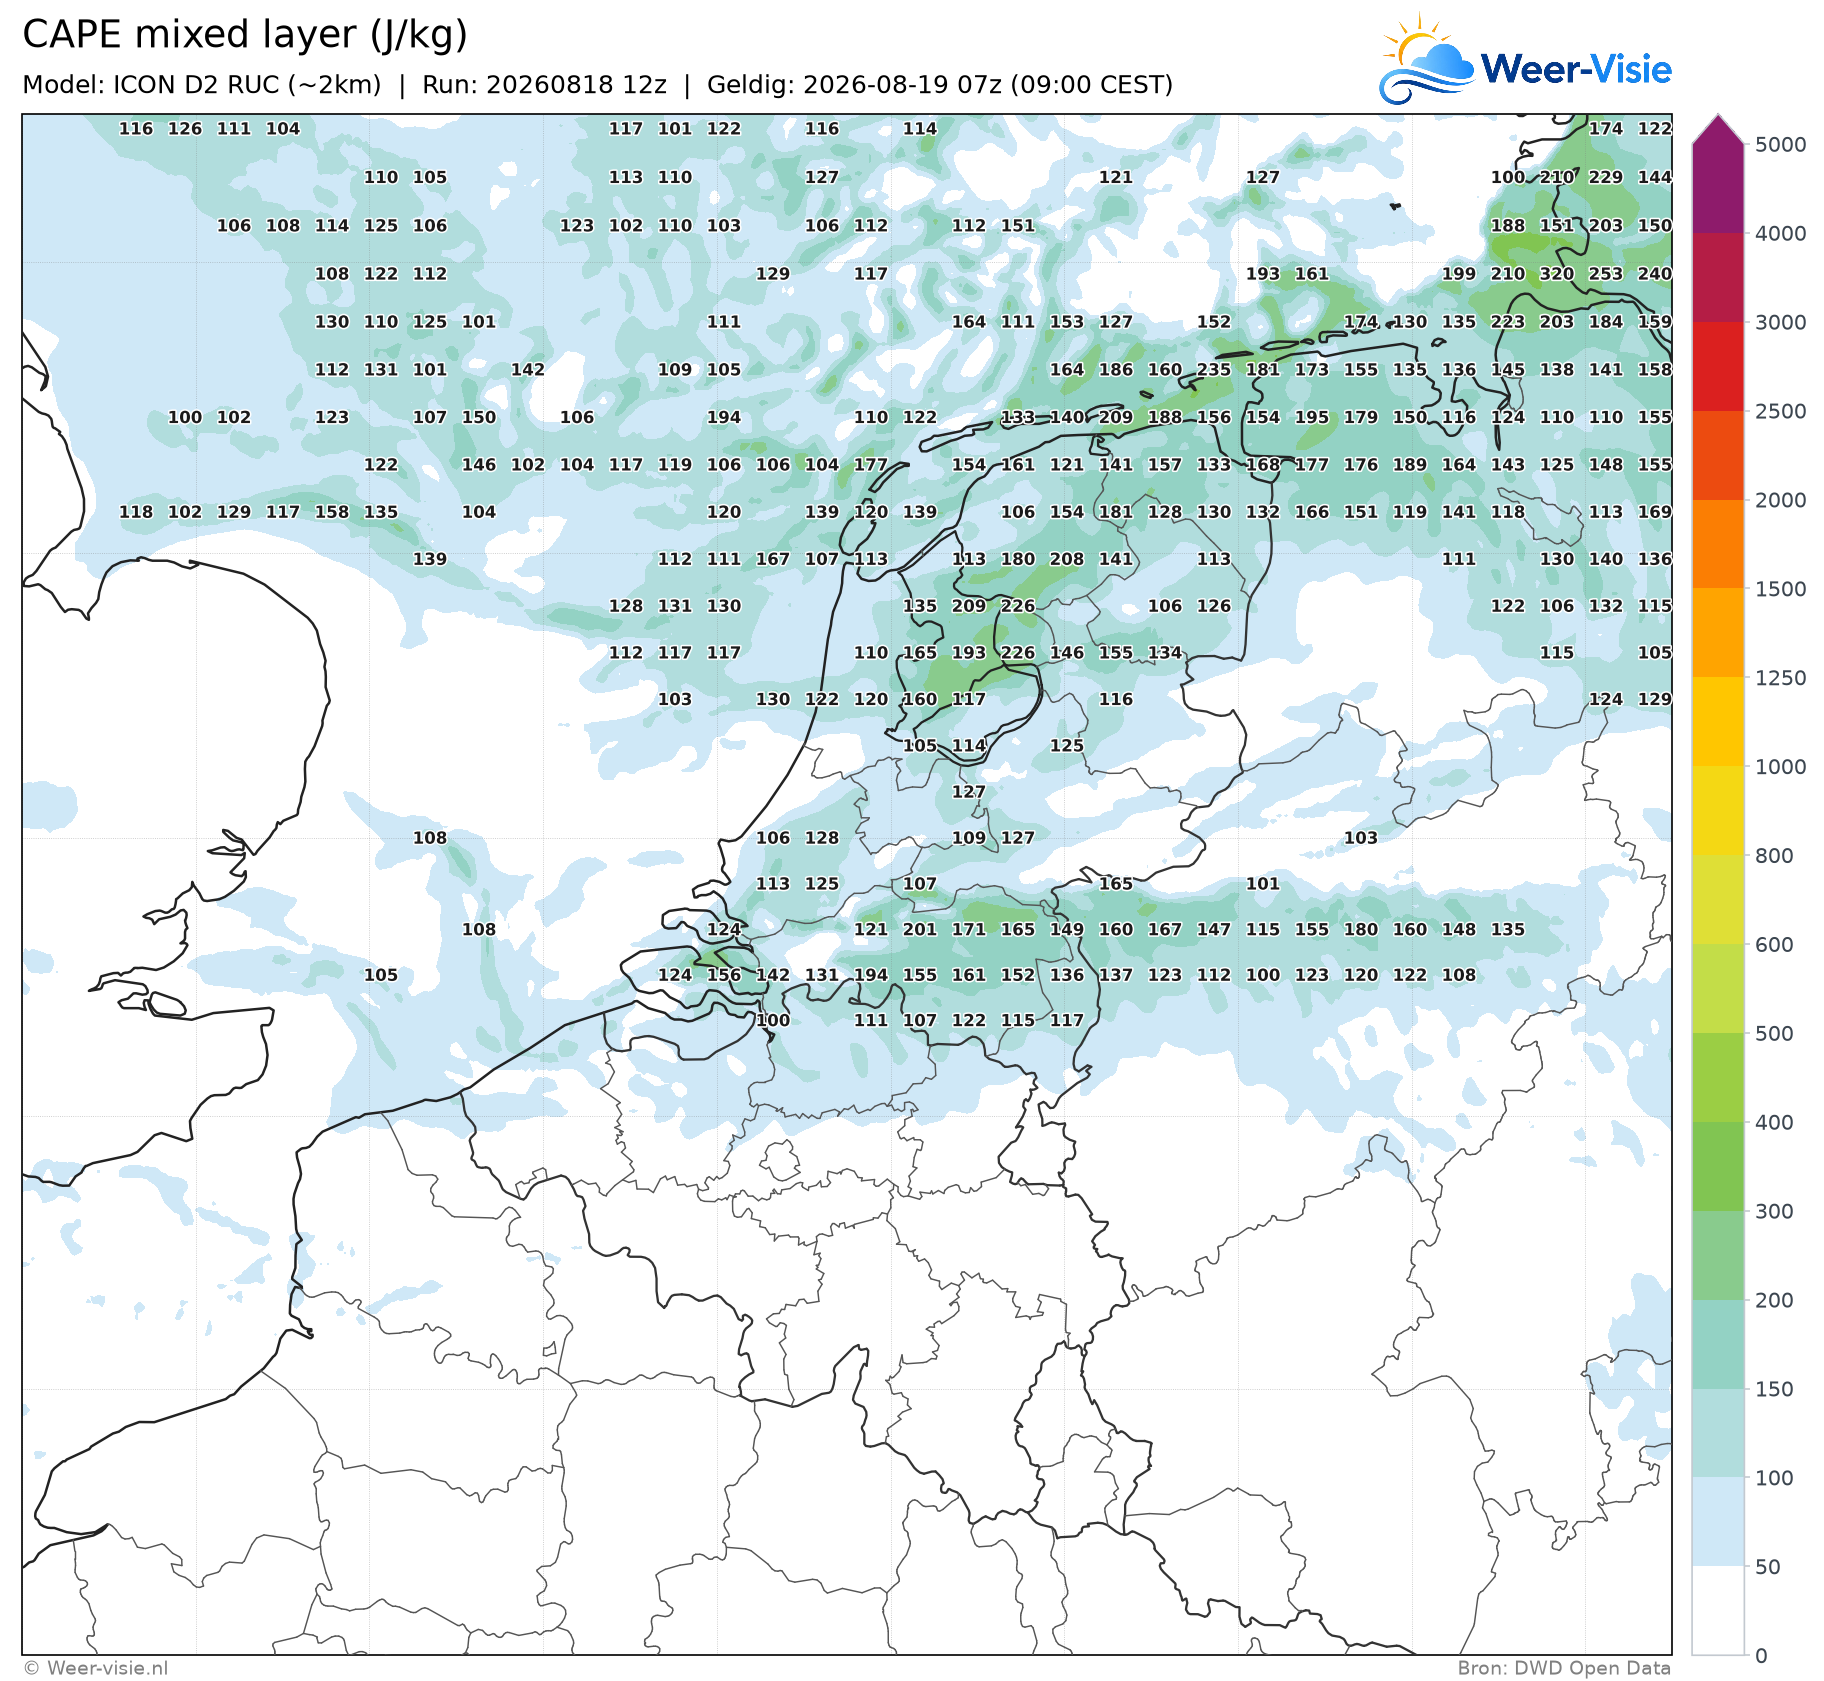The width and height of the screenshot is (1824, 1681).
Task: Click the Run: 20260818 12z label
Action: tap(544, 85)
